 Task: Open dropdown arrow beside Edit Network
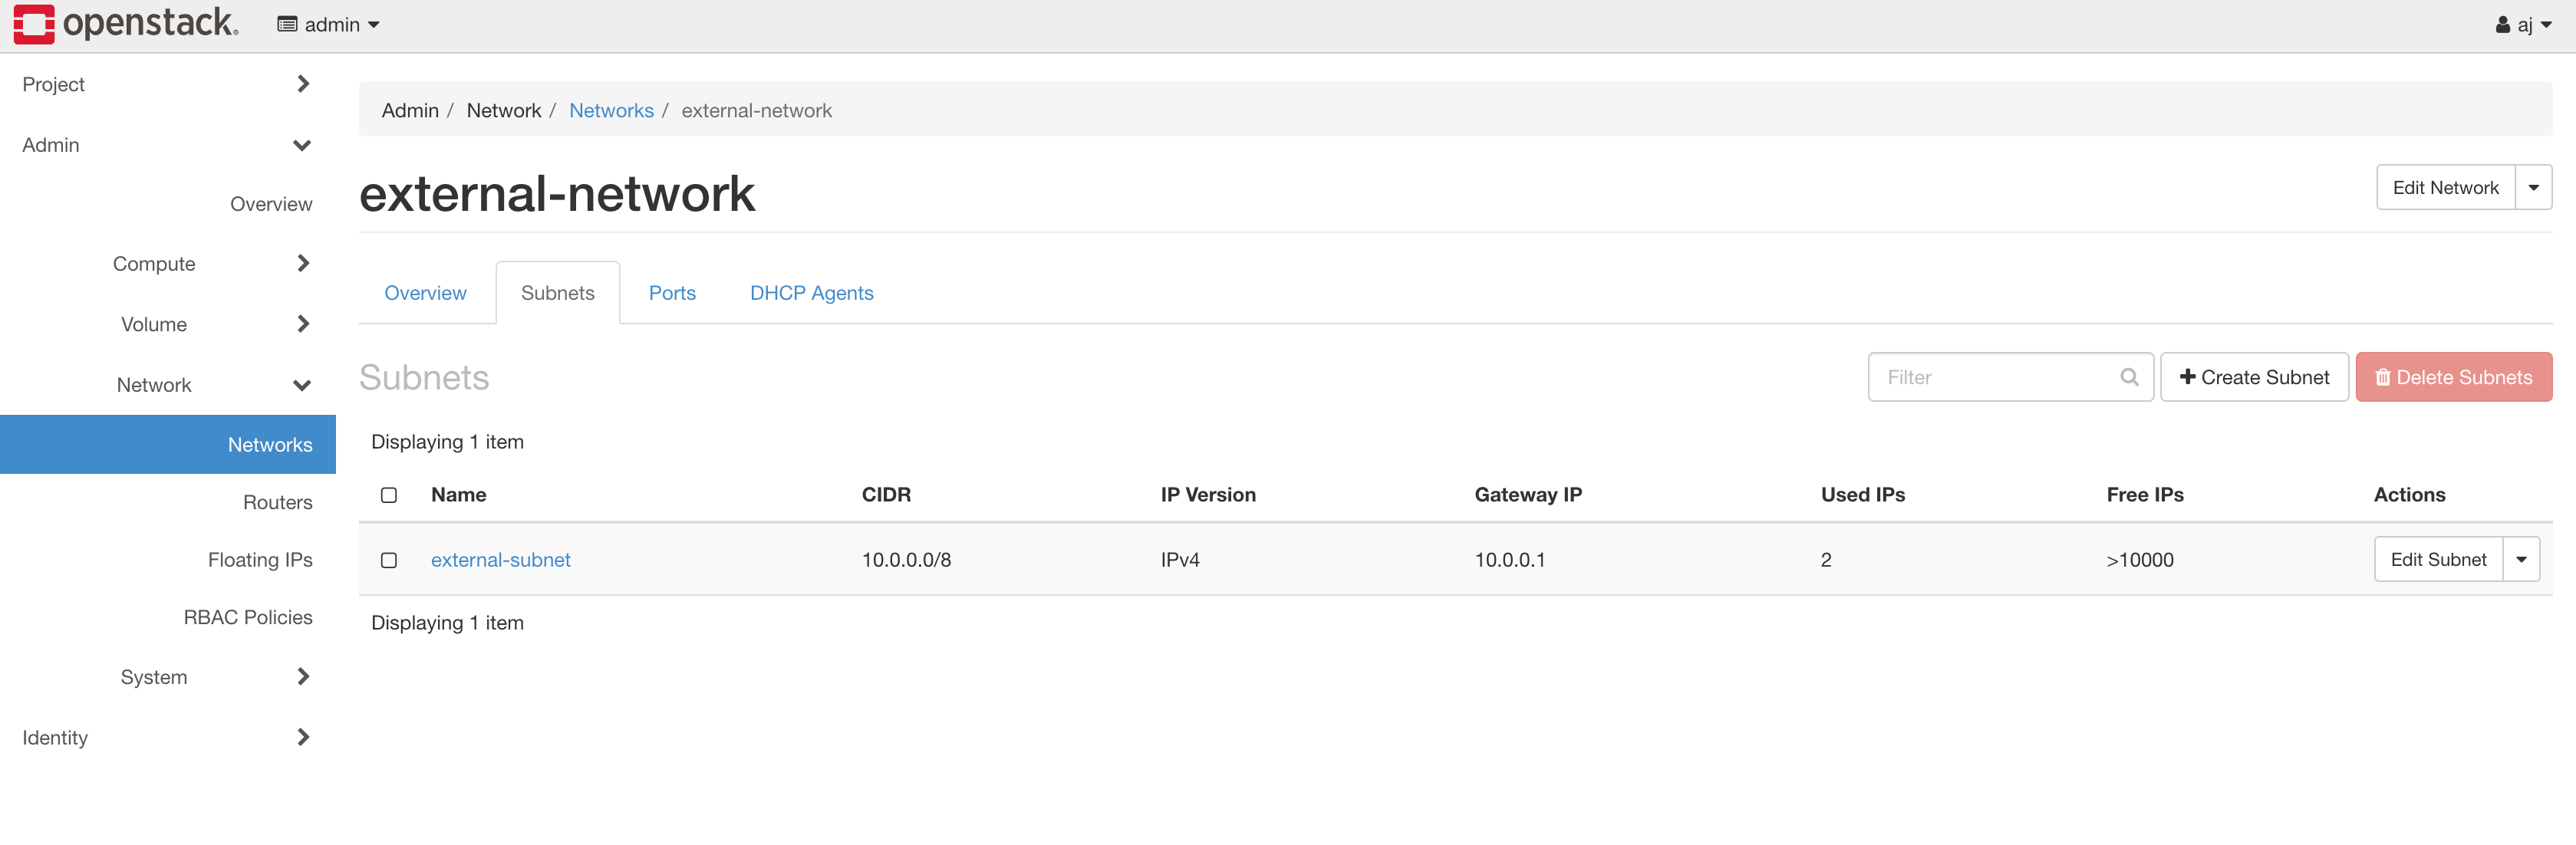2533,188
